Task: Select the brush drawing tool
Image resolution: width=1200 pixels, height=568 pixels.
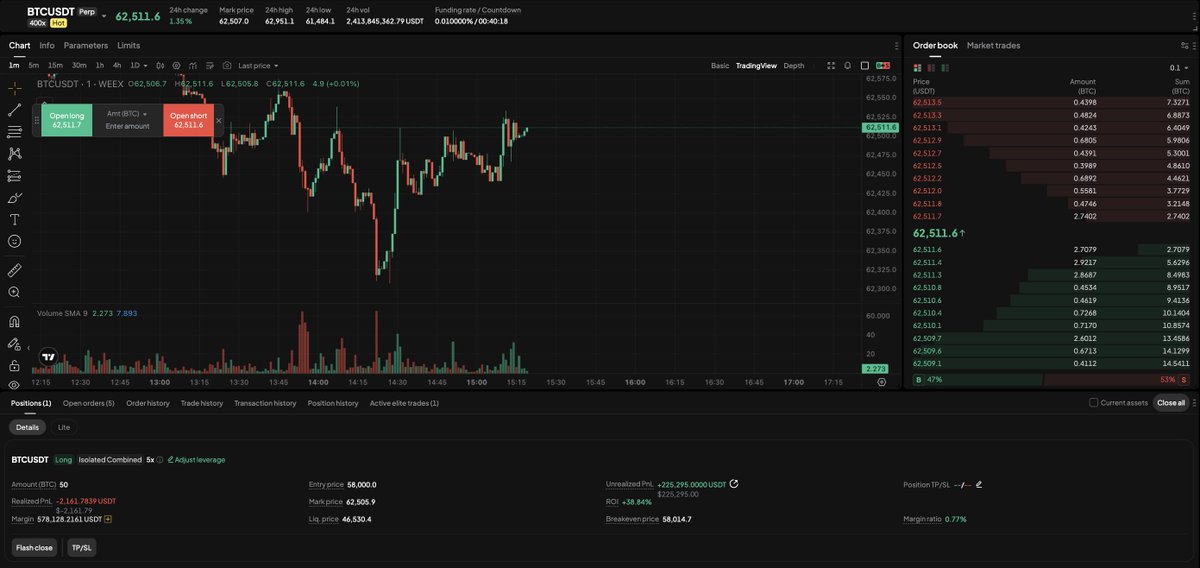Action: click(x=14, y=198)
